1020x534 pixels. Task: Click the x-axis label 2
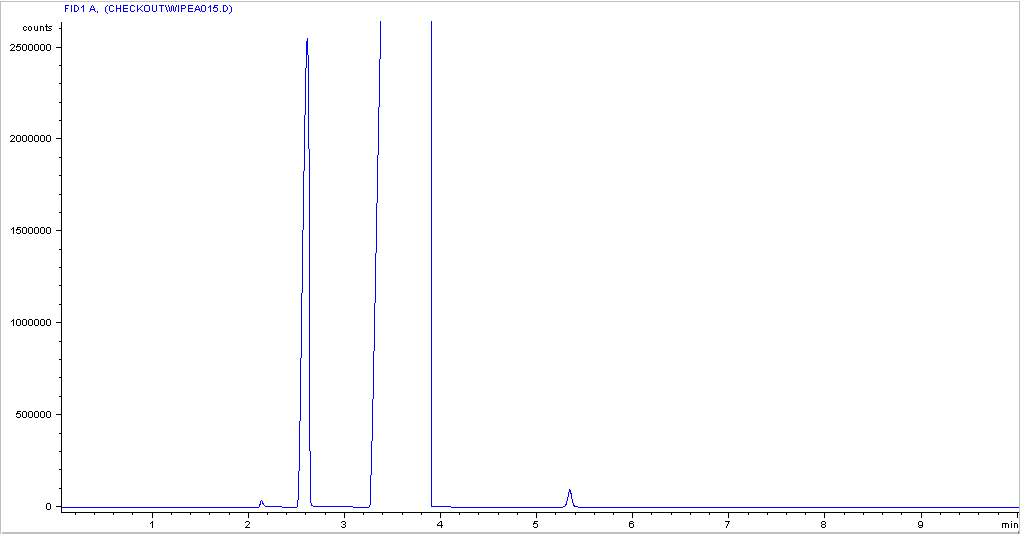tap(248, 524)
